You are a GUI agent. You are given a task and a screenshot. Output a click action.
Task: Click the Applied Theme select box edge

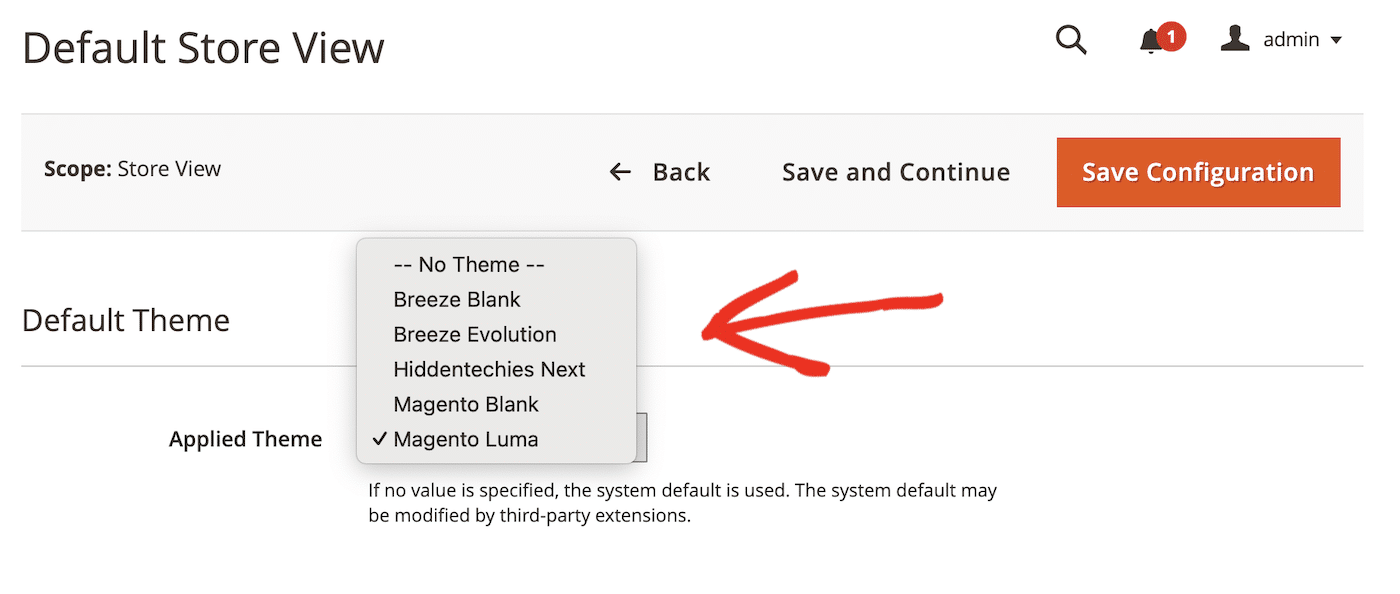(x=642, y=438)
